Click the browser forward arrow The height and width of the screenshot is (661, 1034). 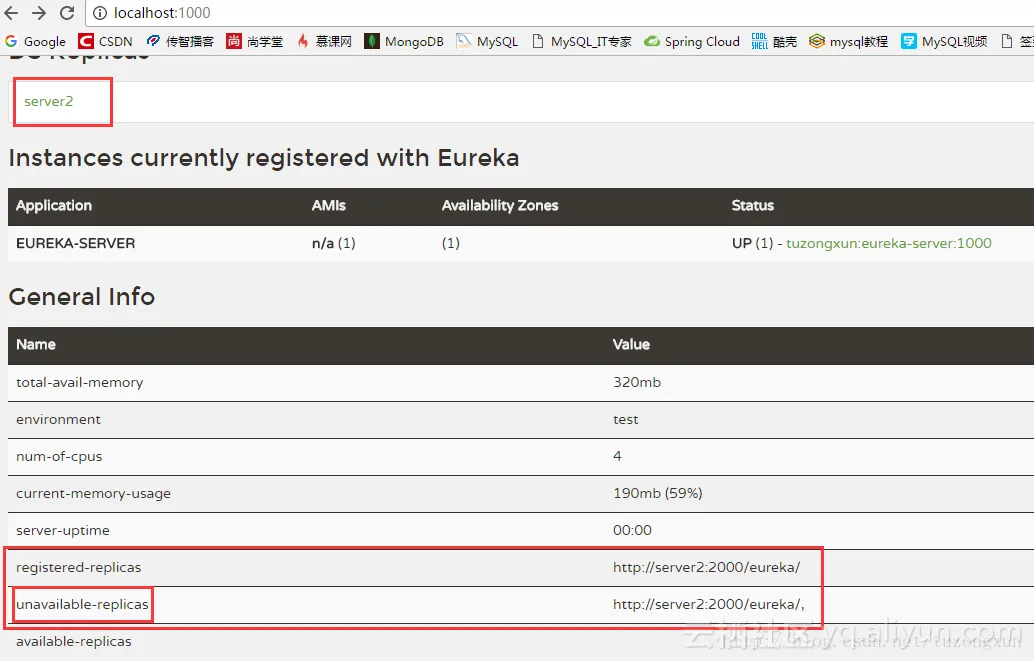(39, 14)
